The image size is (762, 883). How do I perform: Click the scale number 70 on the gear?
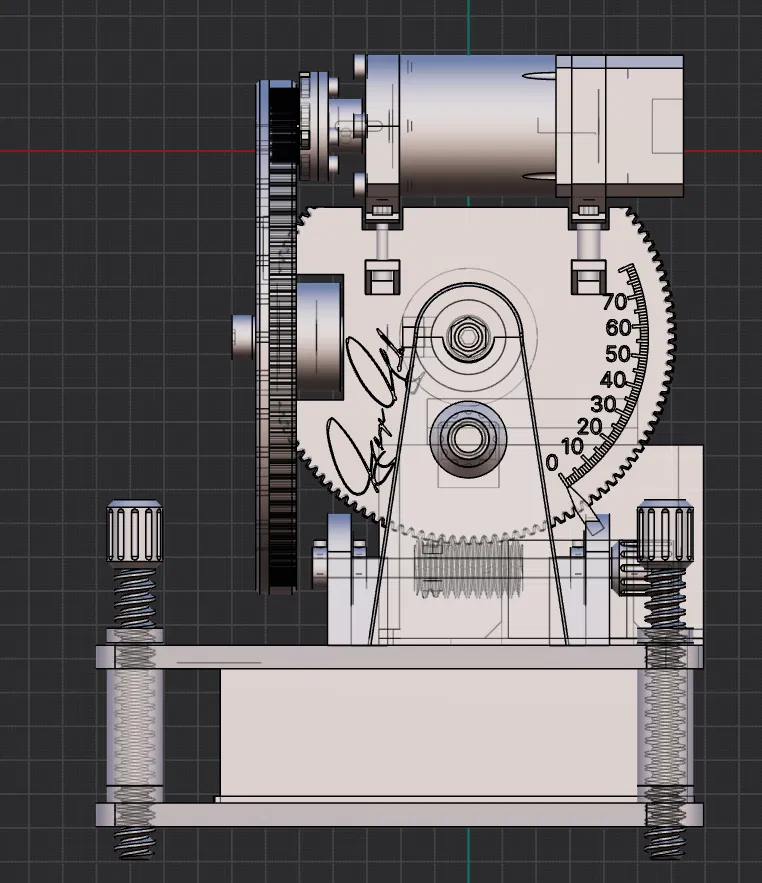tap(614, 302)
